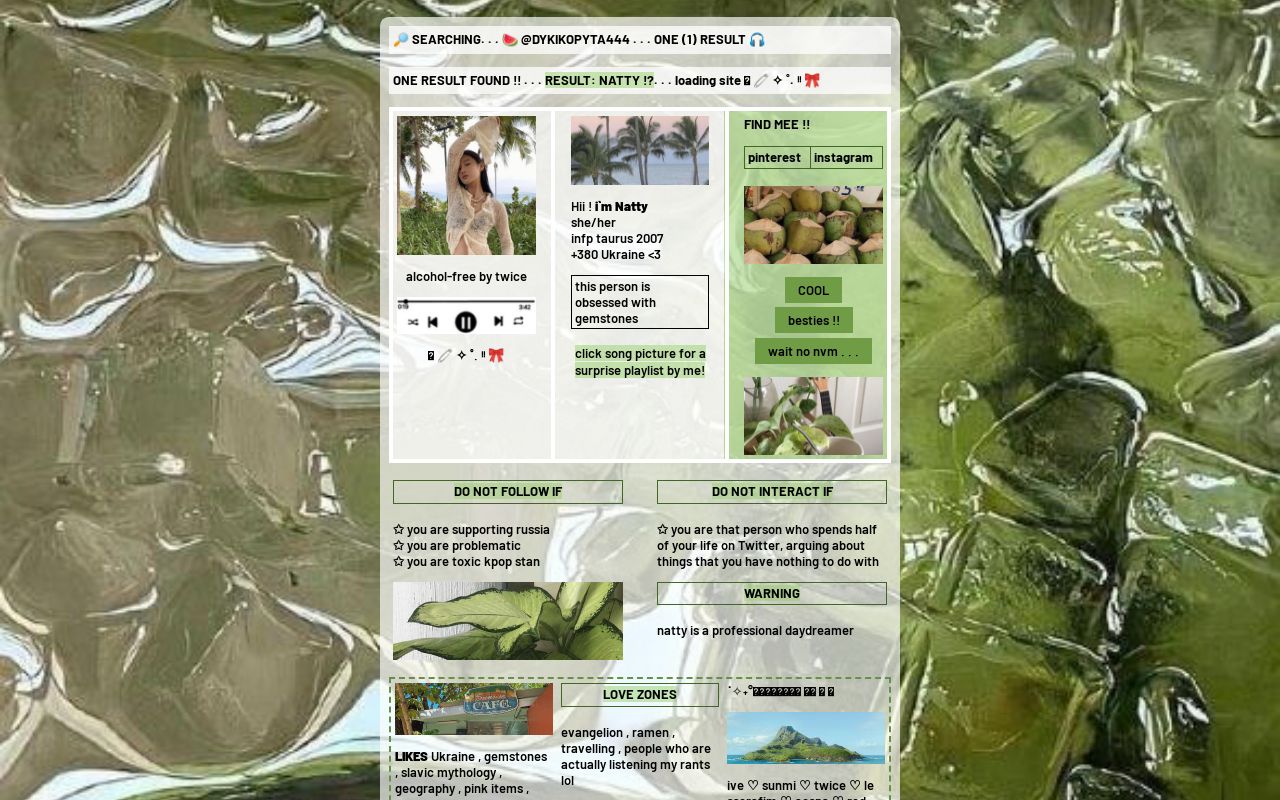This screenshot has height=800, width=1280.
Task: Open the instagram link
Action: click(x=843, y=158)
